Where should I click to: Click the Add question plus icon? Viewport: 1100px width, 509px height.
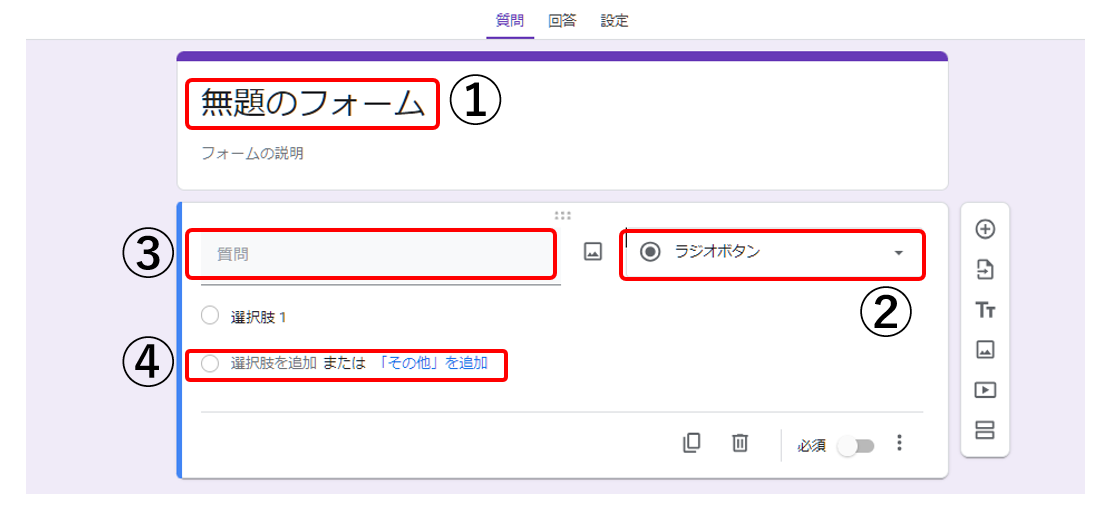(986, 229)
